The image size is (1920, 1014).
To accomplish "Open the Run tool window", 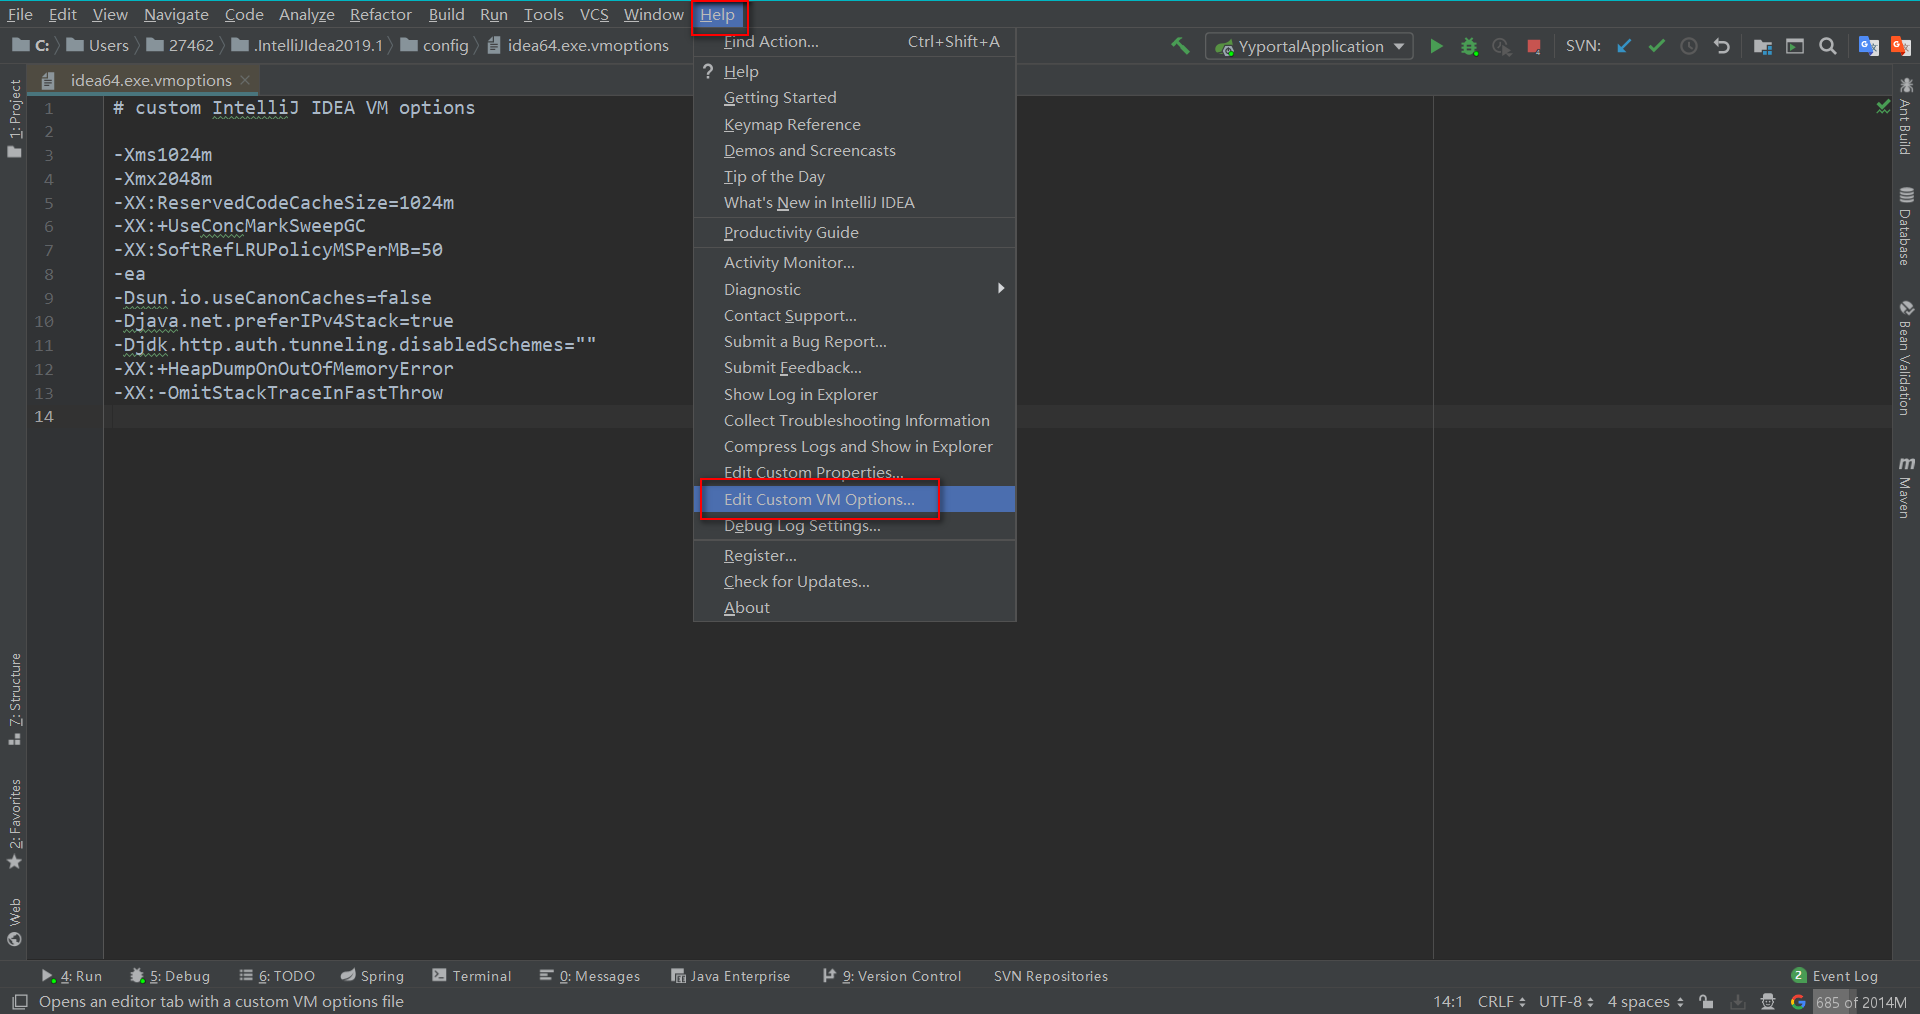I will coord(71,976).
